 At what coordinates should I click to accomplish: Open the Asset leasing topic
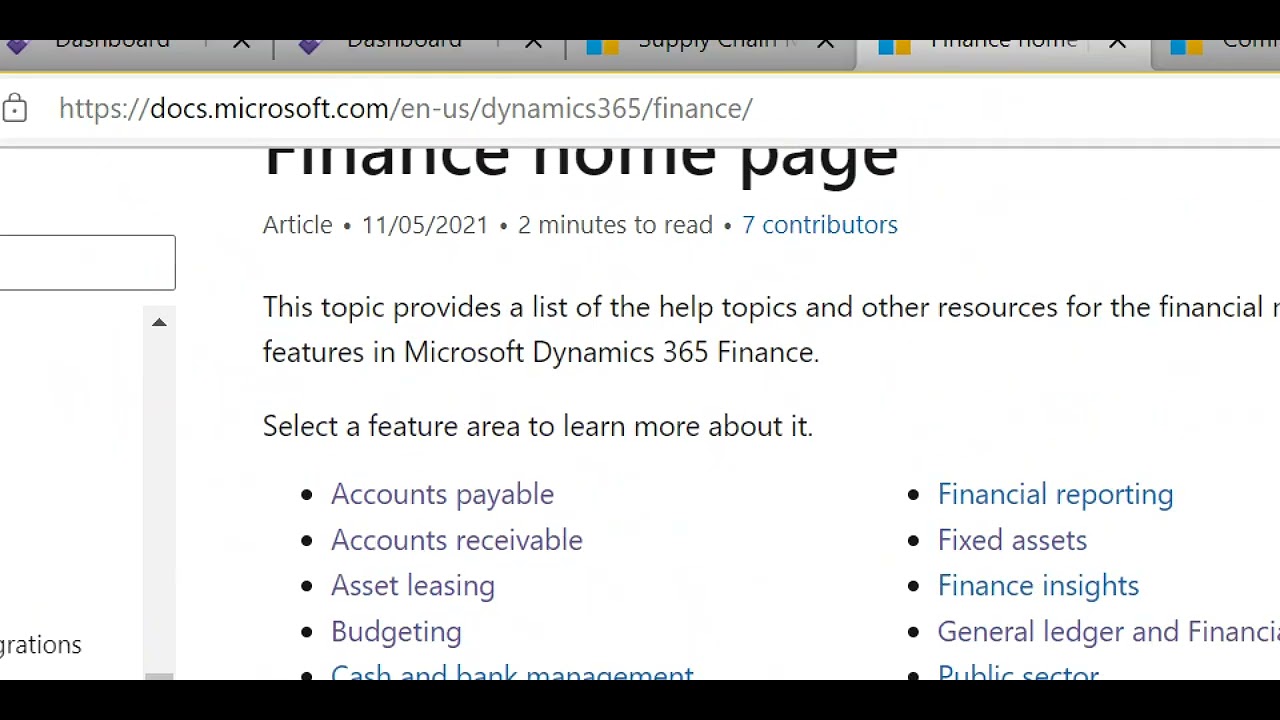(413, 586)
